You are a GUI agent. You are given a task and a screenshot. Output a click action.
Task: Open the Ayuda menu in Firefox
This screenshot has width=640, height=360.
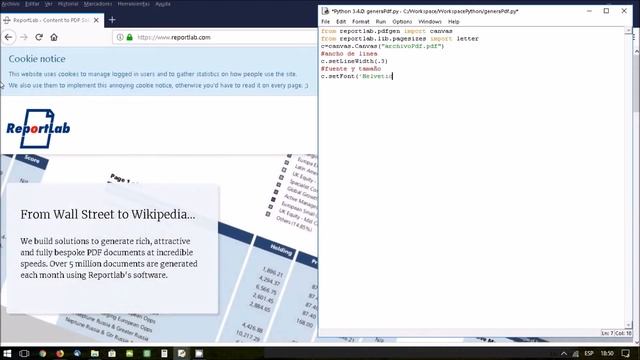coord(163,4)
